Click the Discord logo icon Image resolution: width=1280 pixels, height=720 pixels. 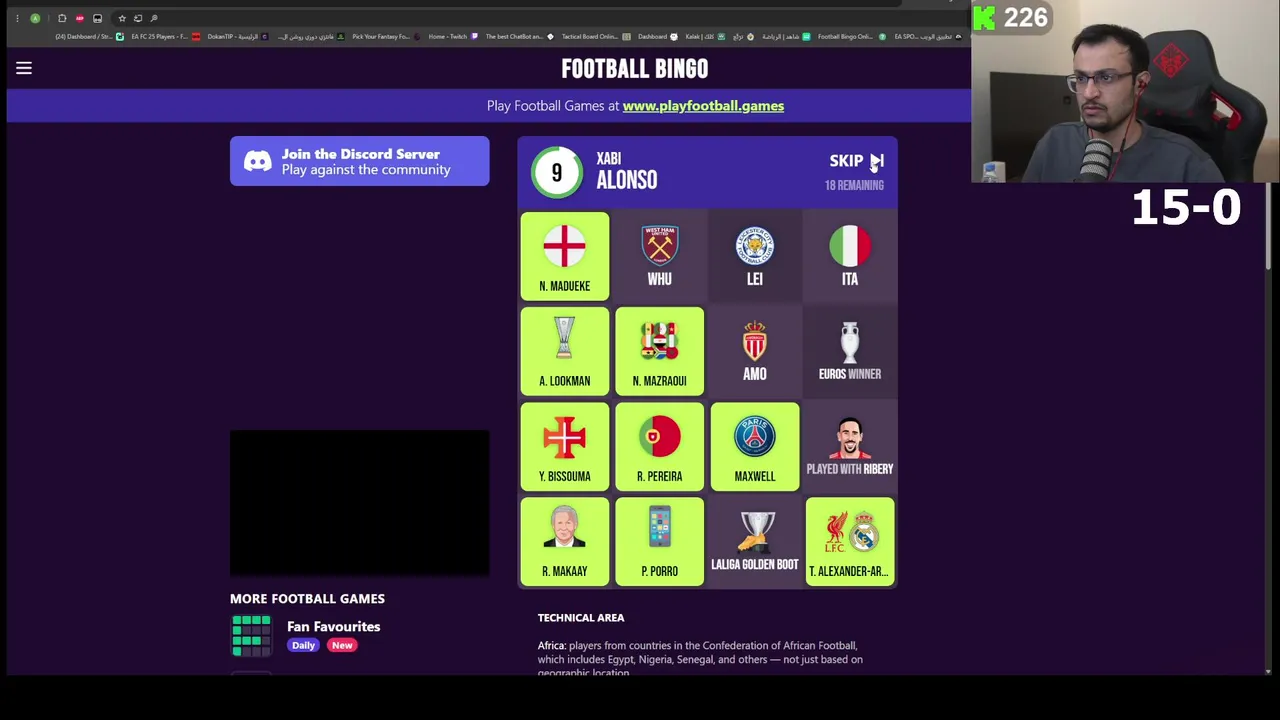(x=257, y=161)
